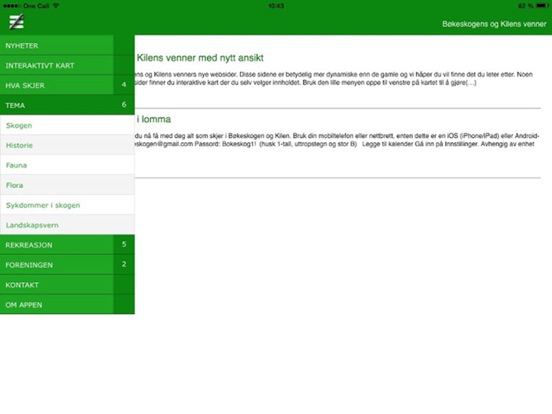Select the FORENINGEN menu item

click(56, 265)
